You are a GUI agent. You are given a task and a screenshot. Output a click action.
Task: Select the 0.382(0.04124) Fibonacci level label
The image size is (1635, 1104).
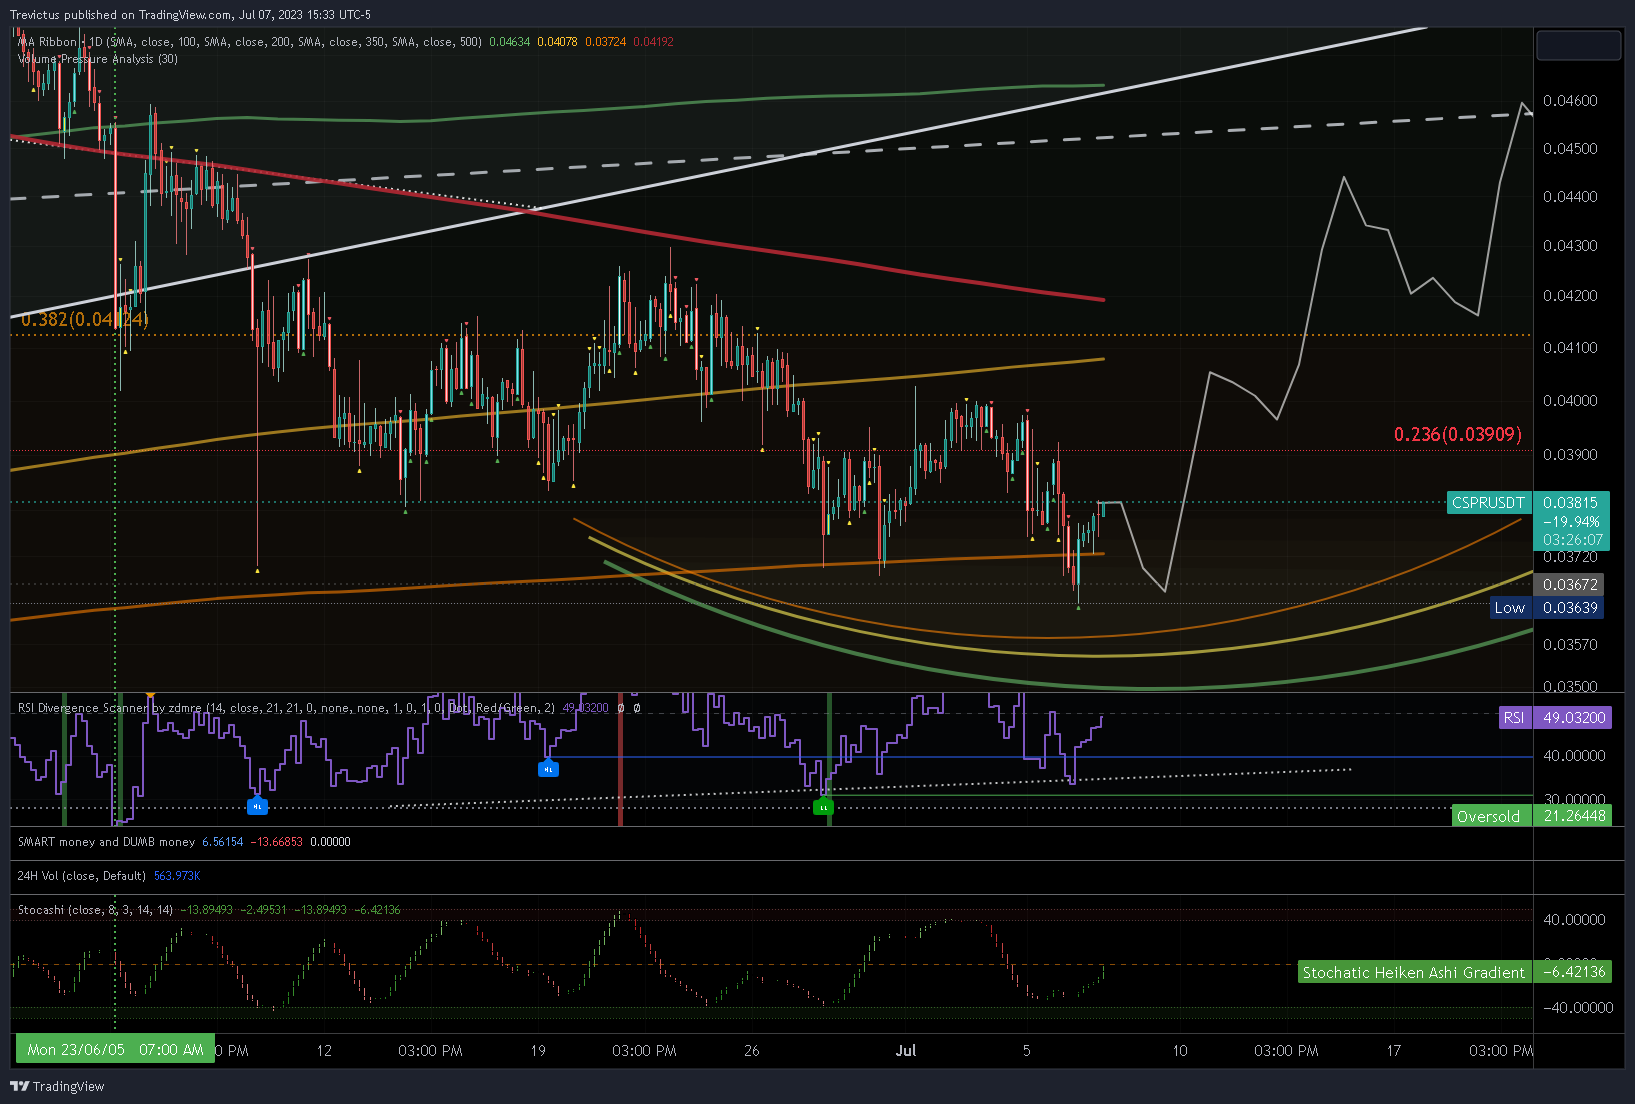pos(85,319)
